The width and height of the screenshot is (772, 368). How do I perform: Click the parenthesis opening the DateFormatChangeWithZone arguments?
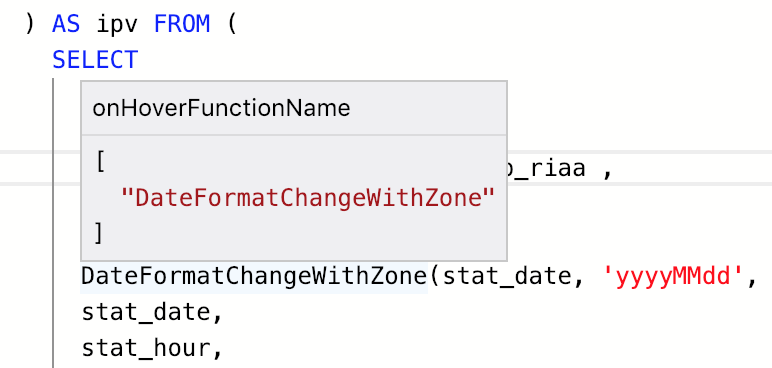click(434, 277)
